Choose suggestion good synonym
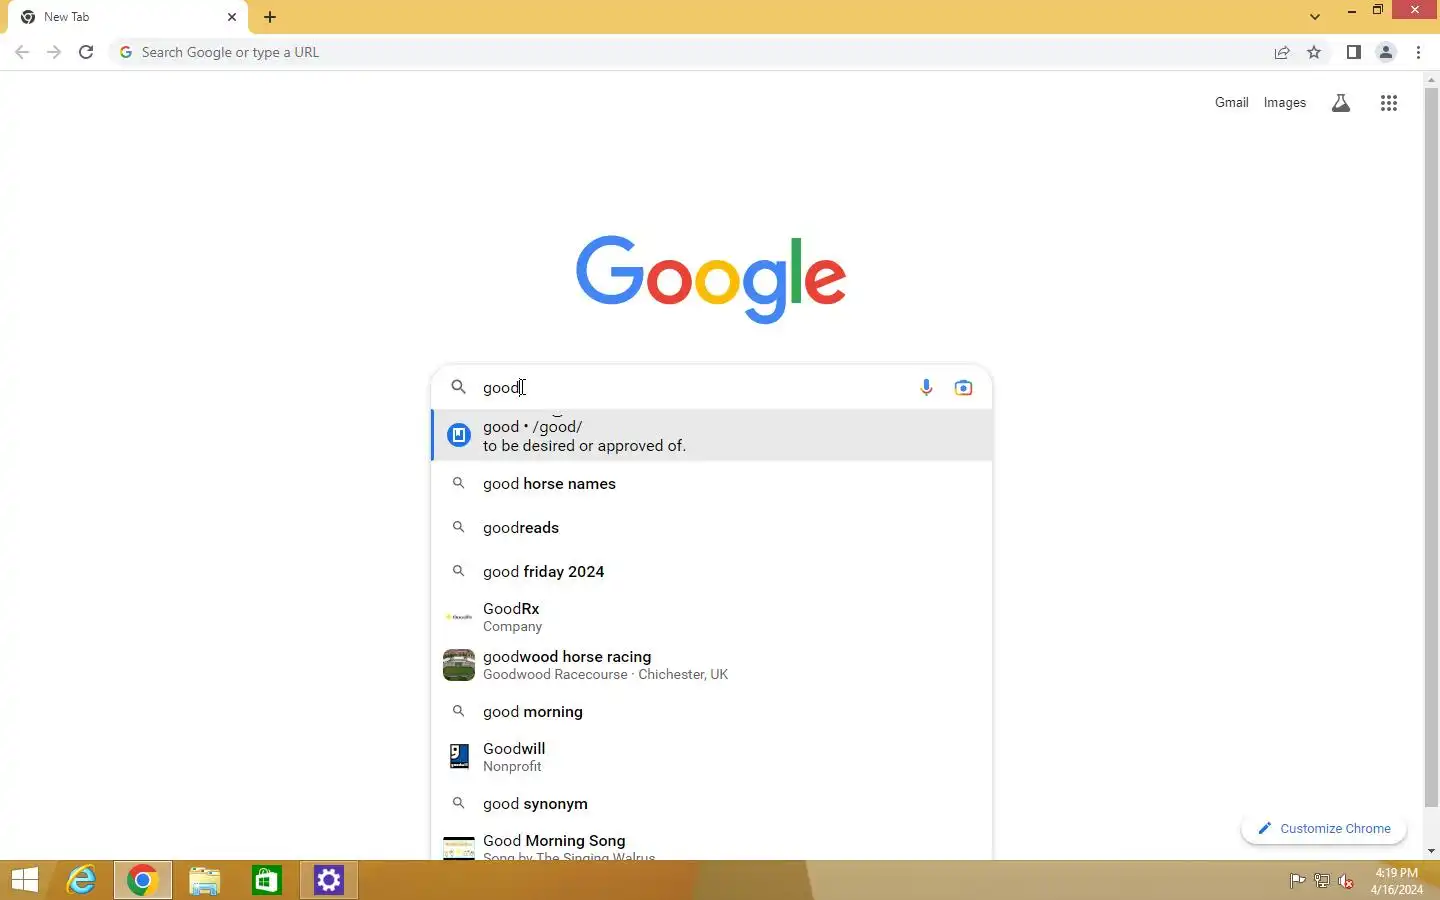This screenshot has height=900, width=1440. pos(712,804)
